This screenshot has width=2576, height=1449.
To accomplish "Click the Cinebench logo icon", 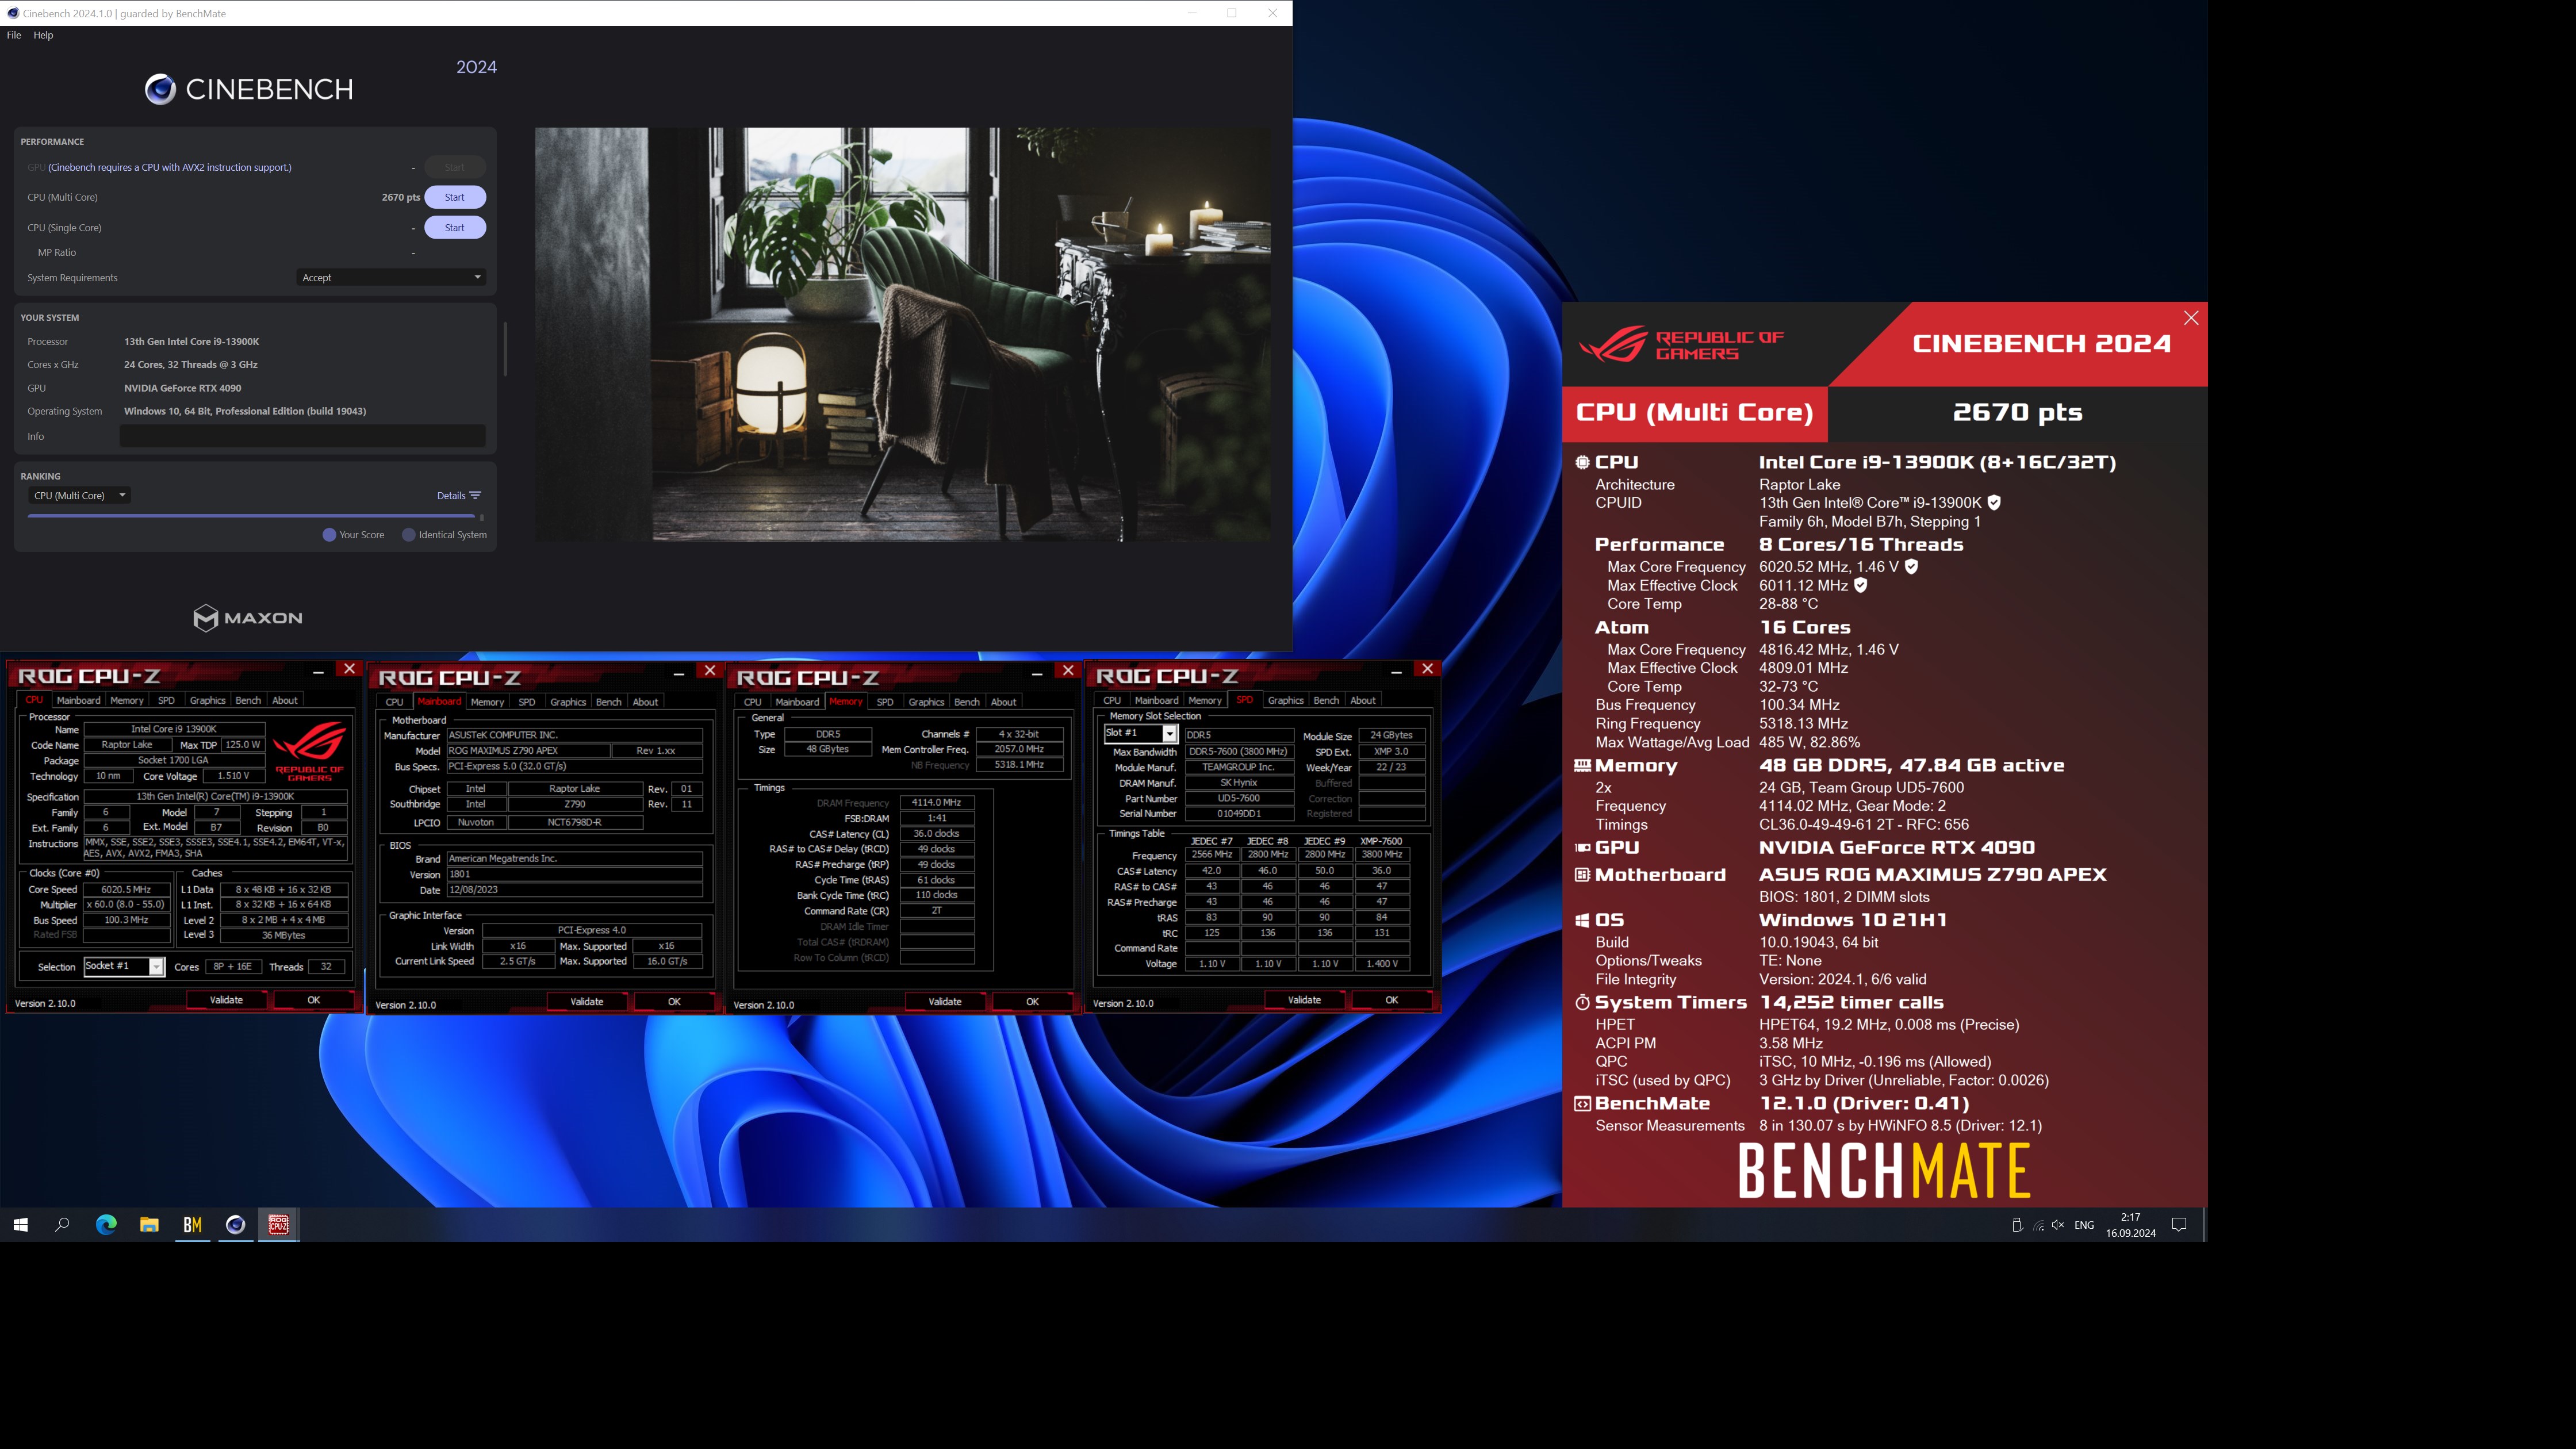I will coord(160,89).
